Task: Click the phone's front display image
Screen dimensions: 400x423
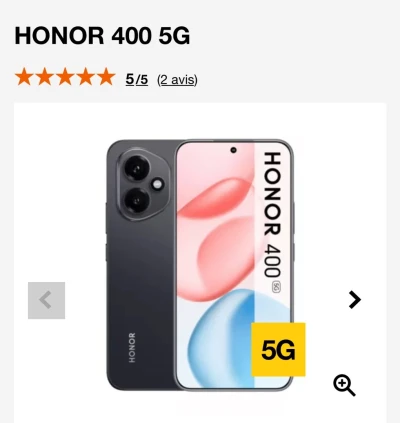Action: pos(233,265)
